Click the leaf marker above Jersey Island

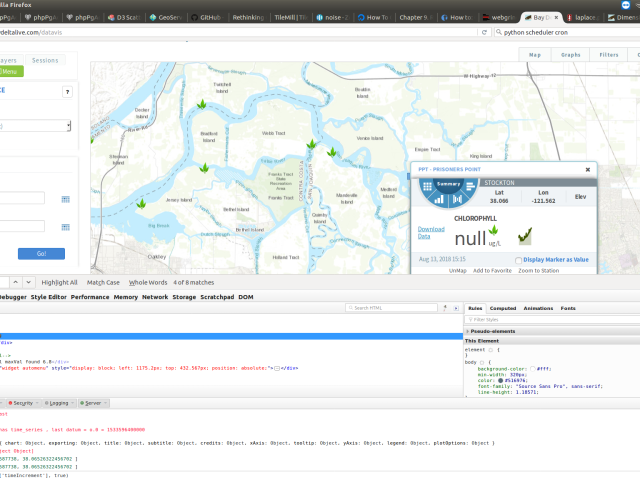204,168
